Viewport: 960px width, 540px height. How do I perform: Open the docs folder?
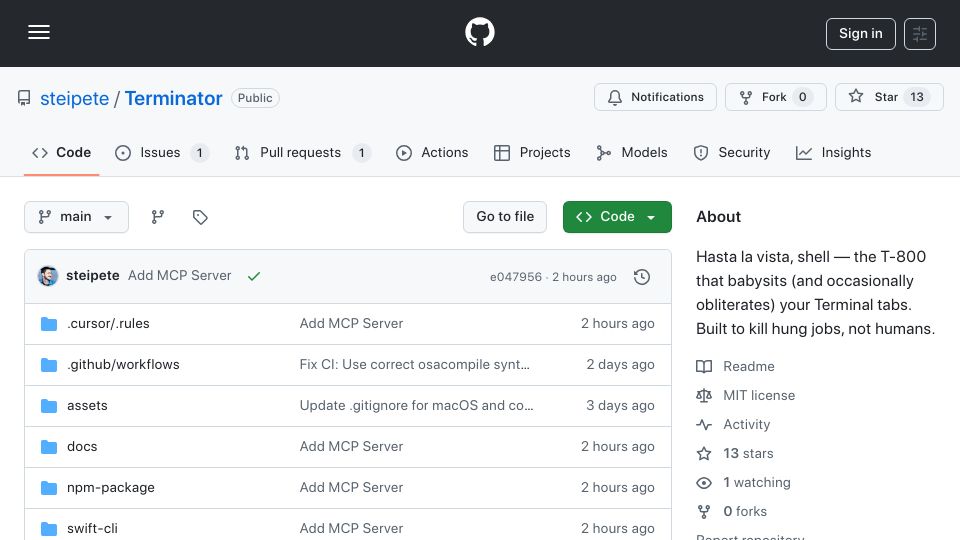(82, 446)
